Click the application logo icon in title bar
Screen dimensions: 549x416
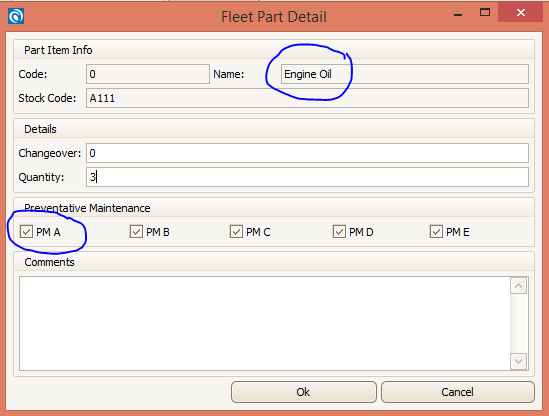[x=16, y=16]
